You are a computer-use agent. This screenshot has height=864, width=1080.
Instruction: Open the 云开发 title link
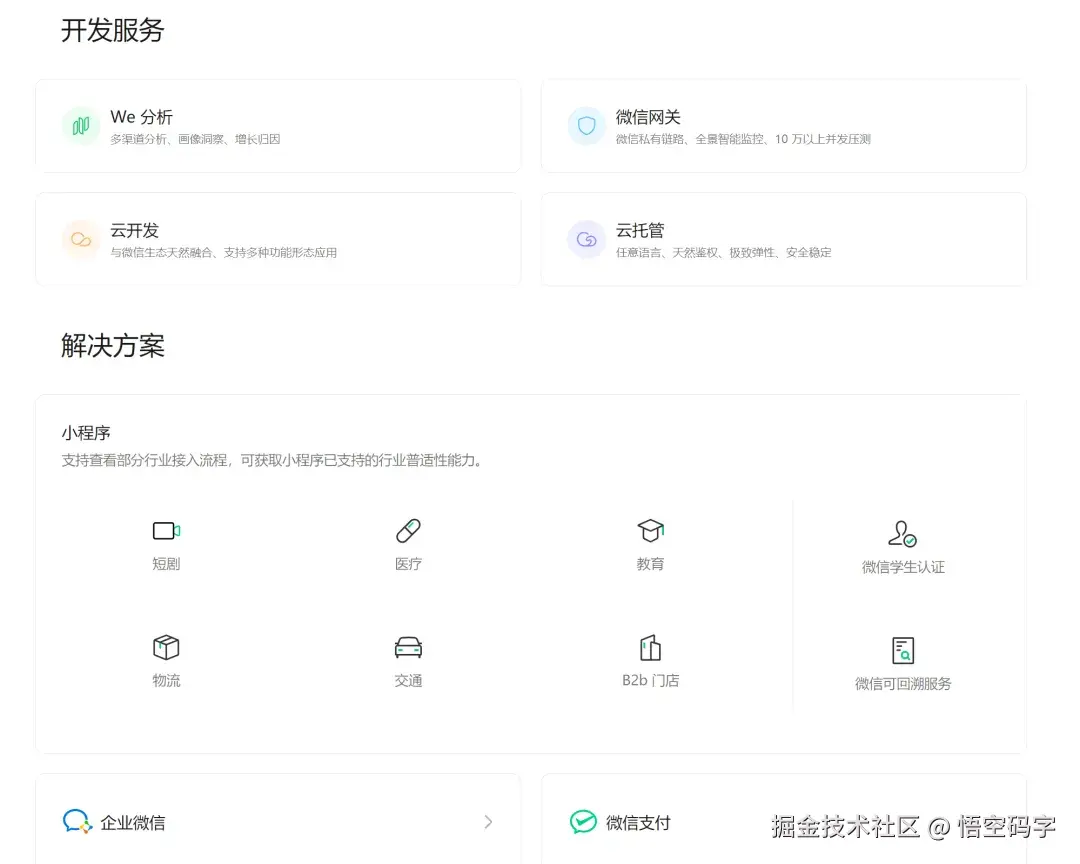tap(134, 230)
